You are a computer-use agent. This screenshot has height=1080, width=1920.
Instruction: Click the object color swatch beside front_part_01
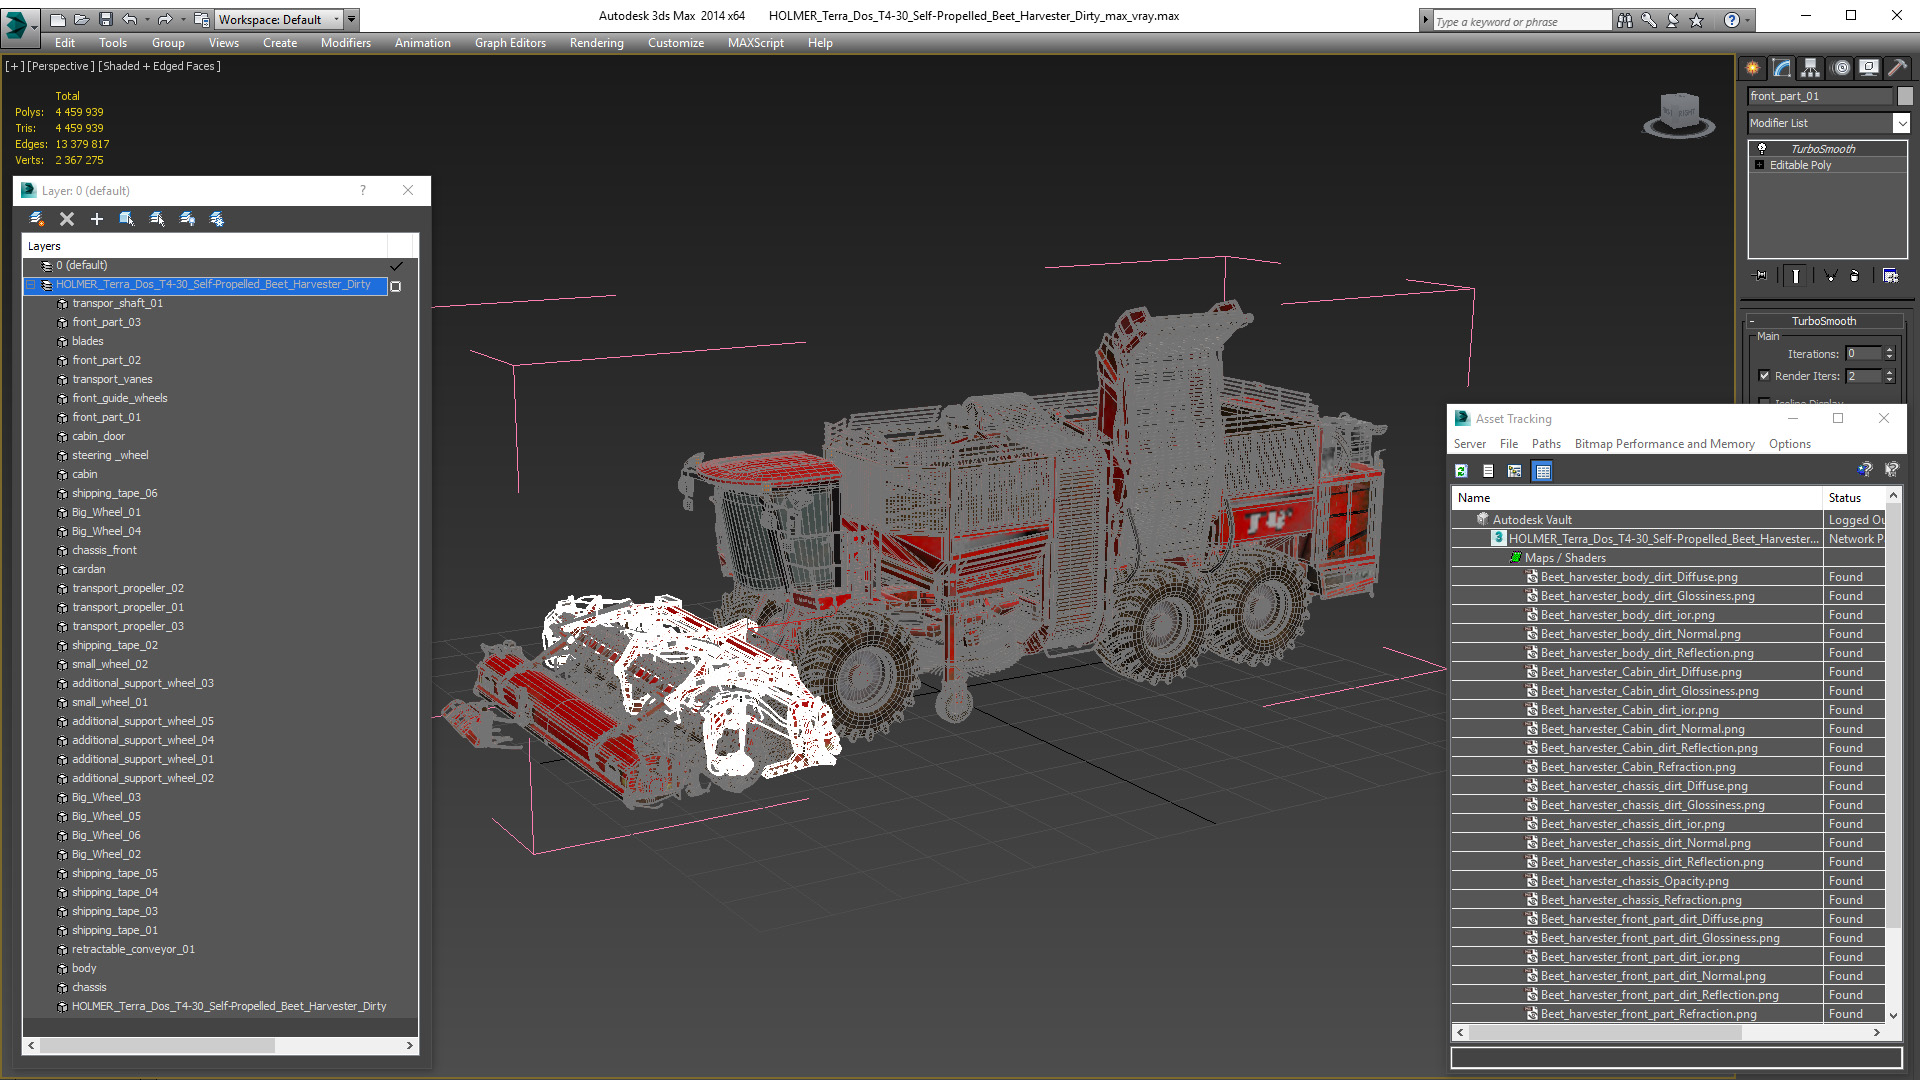(1905, 96)
